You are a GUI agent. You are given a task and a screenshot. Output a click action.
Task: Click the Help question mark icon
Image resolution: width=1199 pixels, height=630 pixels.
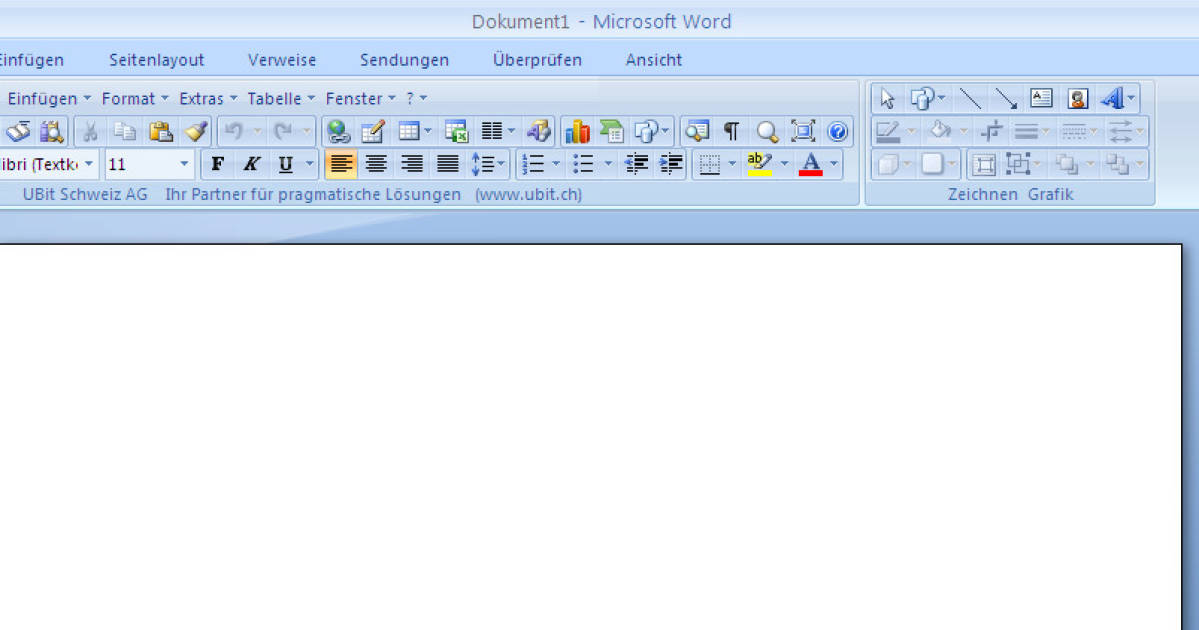[838, 131]
